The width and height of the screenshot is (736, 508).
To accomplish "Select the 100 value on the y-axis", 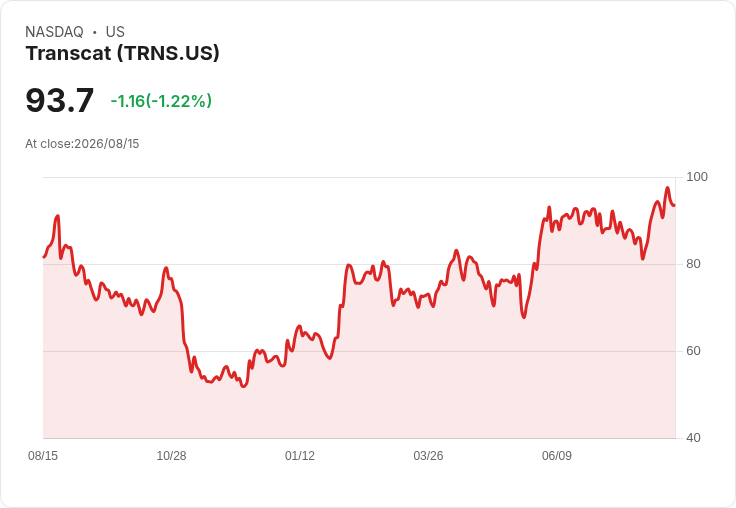I will pos(697,177).
